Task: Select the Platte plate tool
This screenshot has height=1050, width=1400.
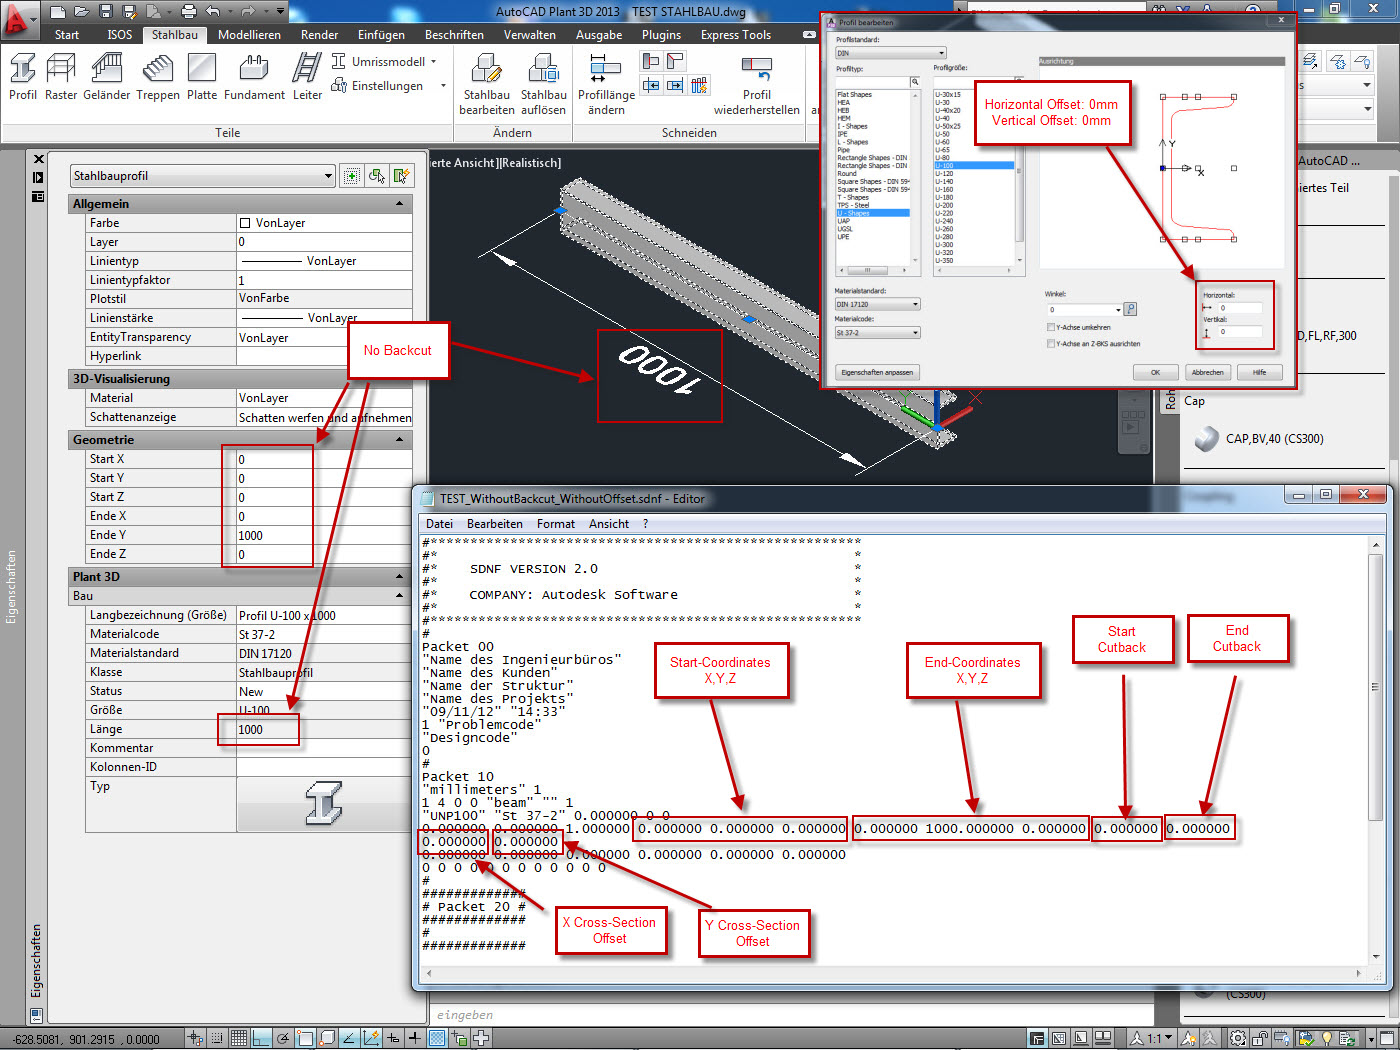Action: pos(201,77)
